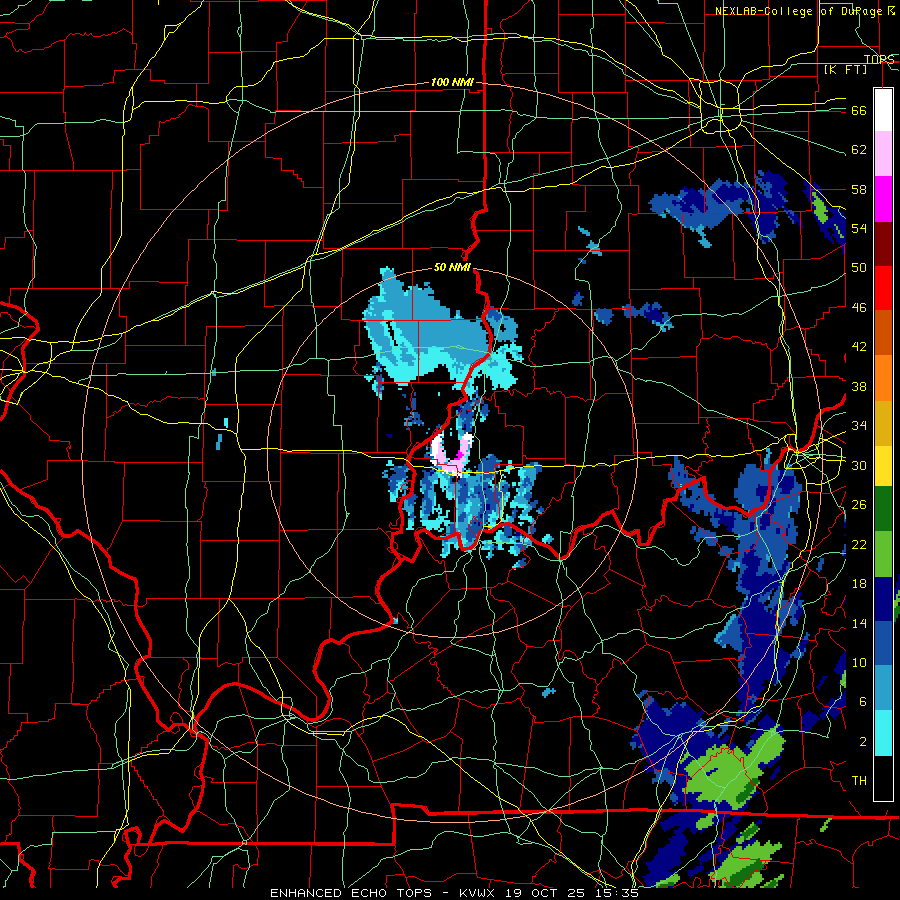Click the 54 scale value
Image resolution: width=900 pixels, height=900 pixels.
(859, 228)
